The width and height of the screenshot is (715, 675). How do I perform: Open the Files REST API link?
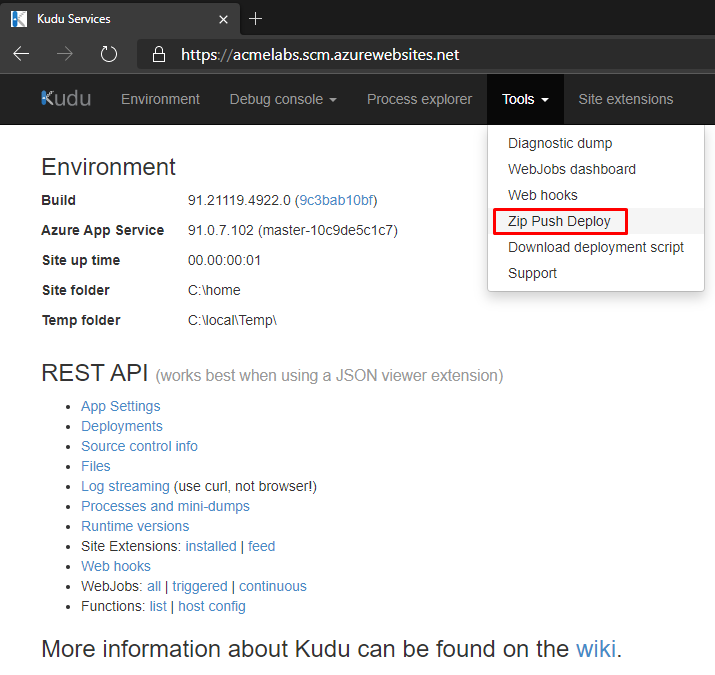pyautogui.click(x=96, y=466)
